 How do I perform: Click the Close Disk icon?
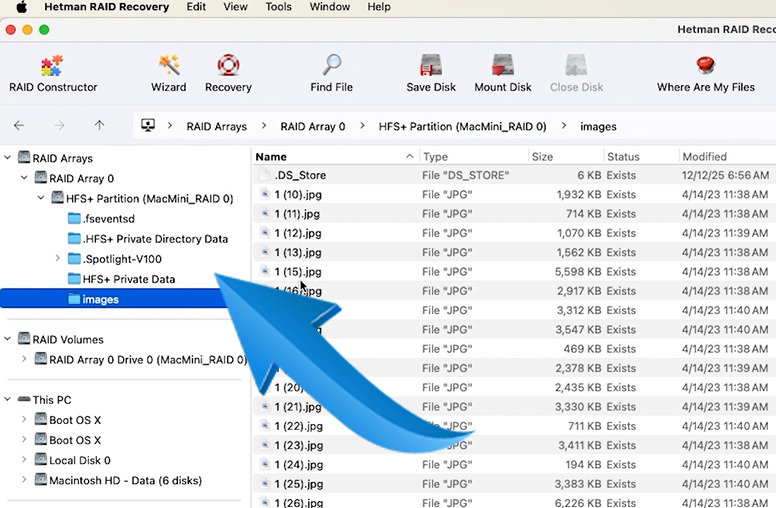click(x=576, y=65)
